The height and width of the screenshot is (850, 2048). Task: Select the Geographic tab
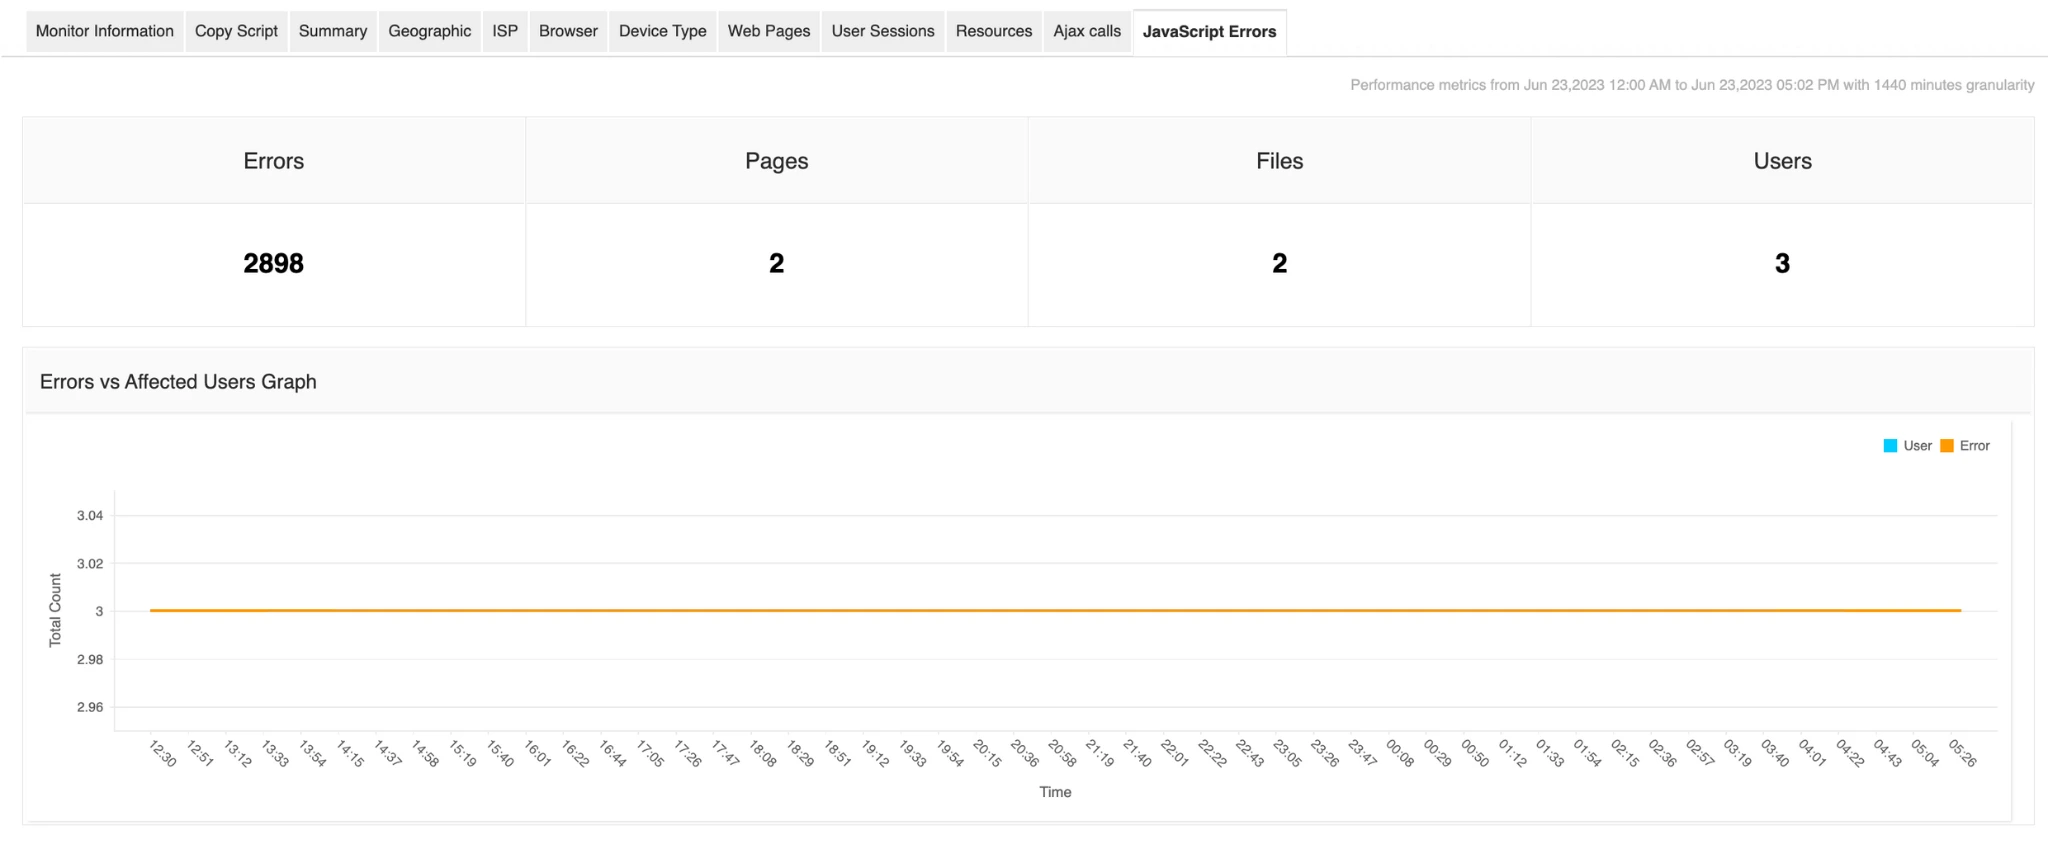pyautogui.click(x=429, y=31)
